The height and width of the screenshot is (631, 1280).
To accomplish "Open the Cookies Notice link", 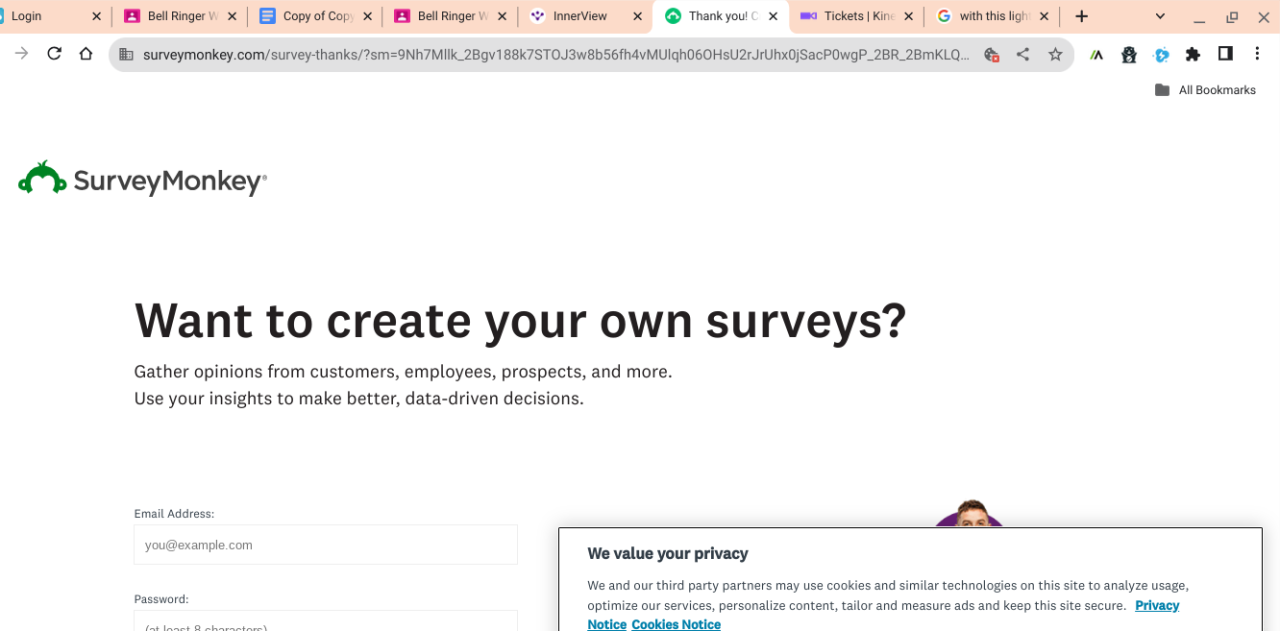I will pyautogui.click(x=676, y=624).
